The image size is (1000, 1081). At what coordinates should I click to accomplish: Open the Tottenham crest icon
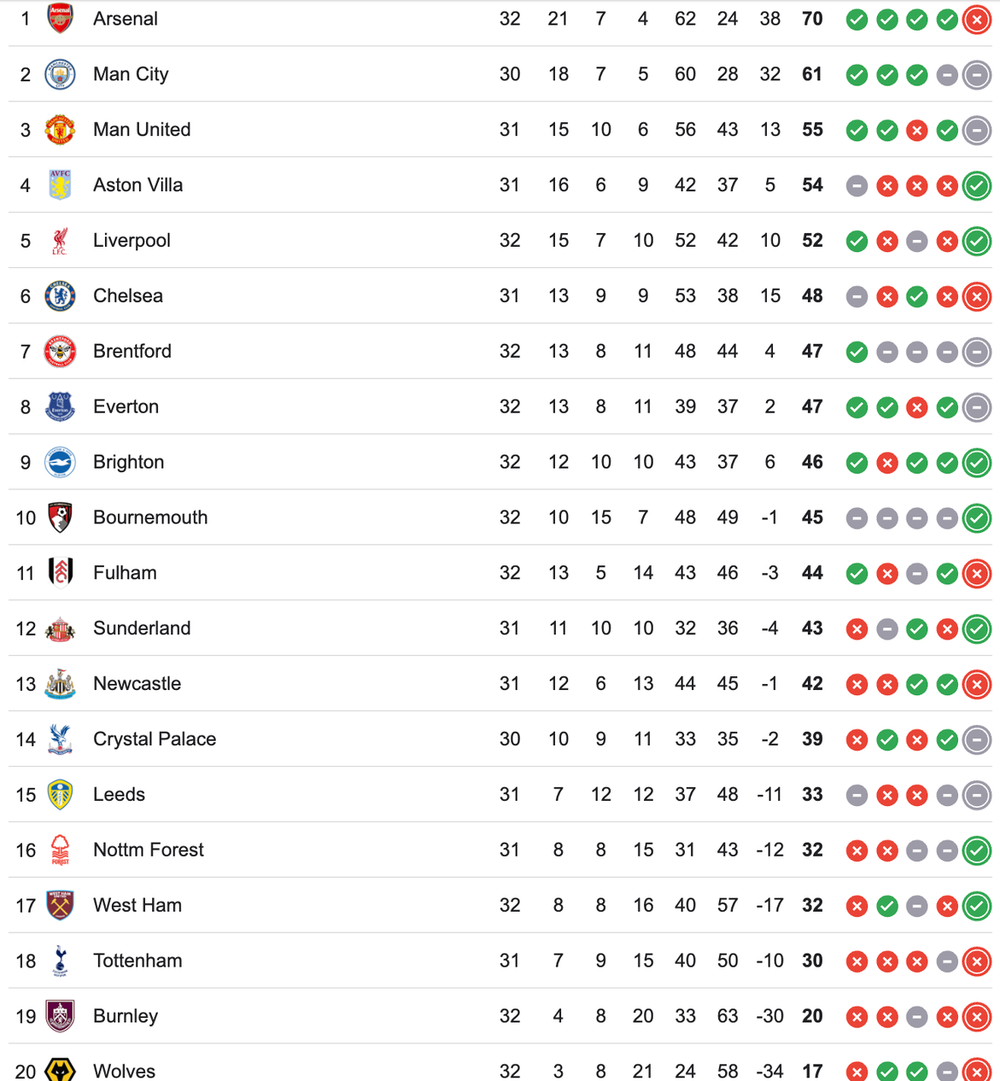click(x=60, y=961)
